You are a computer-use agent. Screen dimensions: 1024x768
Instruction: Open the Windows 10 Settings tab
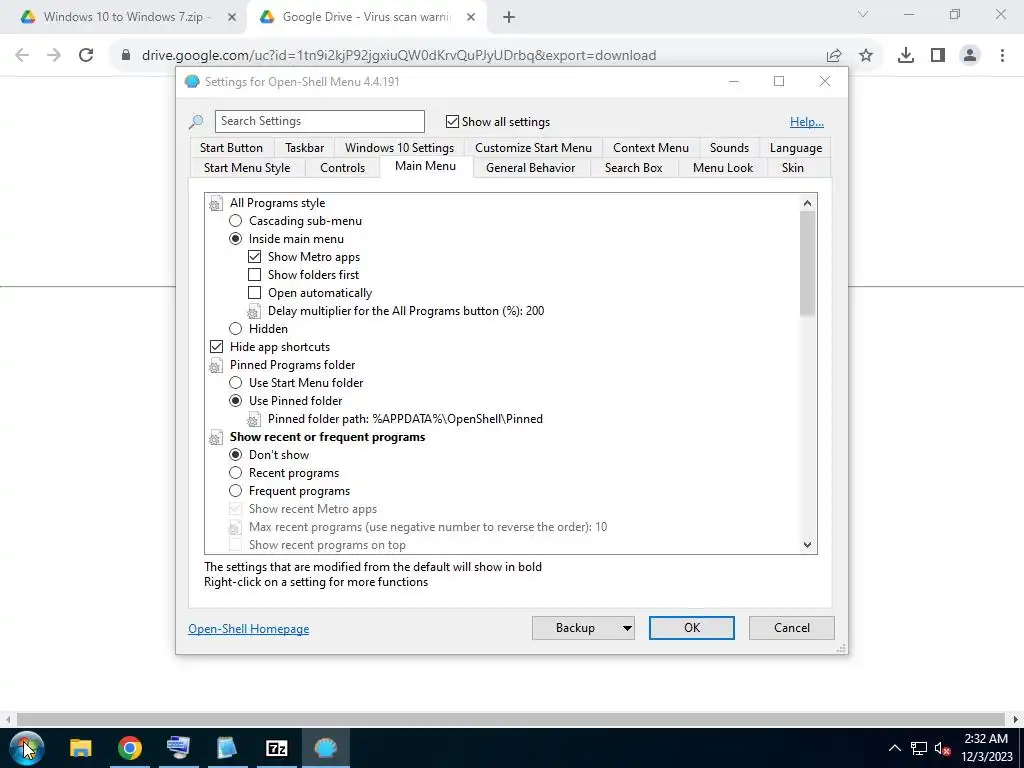[x=400, y=148]
